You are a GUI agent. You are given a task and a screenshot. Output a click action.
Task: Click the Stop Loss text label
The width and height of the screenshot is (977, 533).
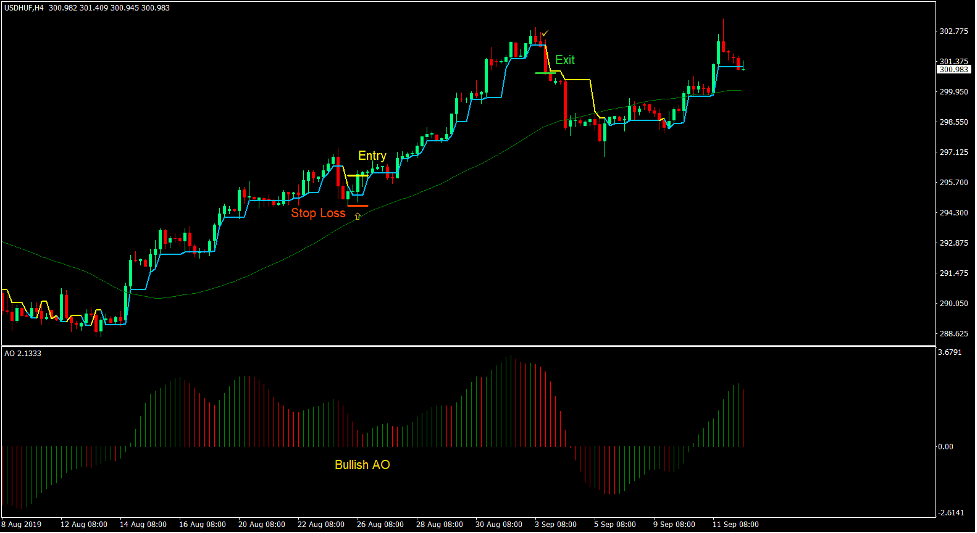318,213
